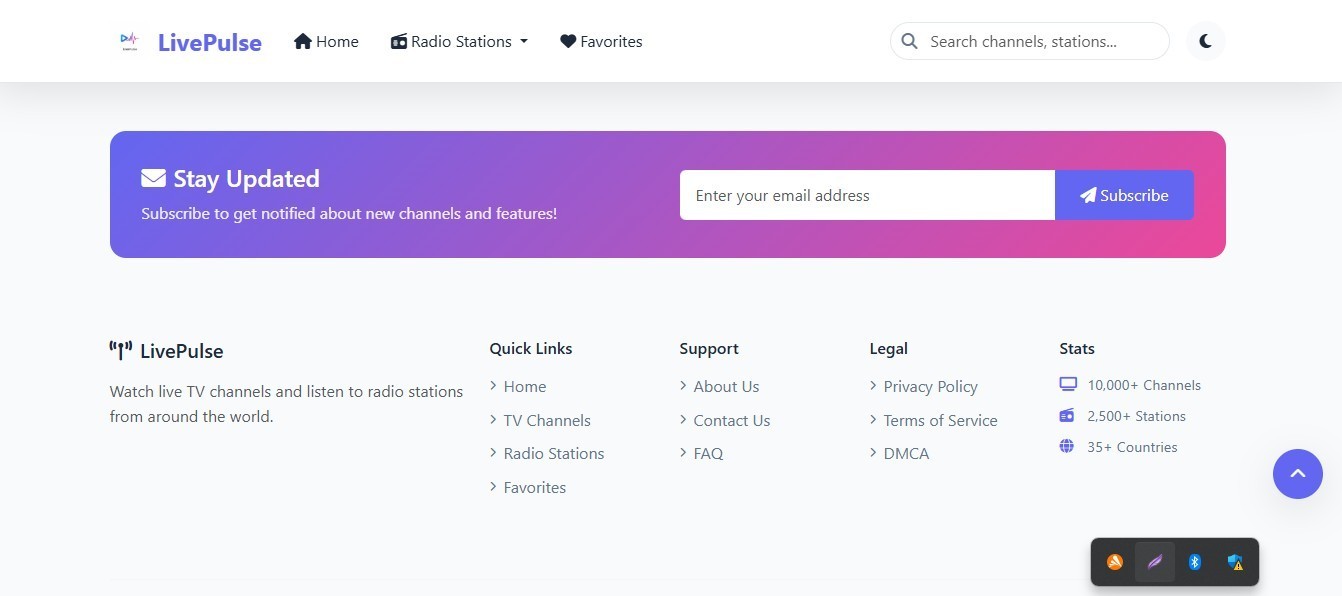Click the magnifier icon in search bar
The height and width of the screenshot is (596, 1342).
(x=909, y=41)
